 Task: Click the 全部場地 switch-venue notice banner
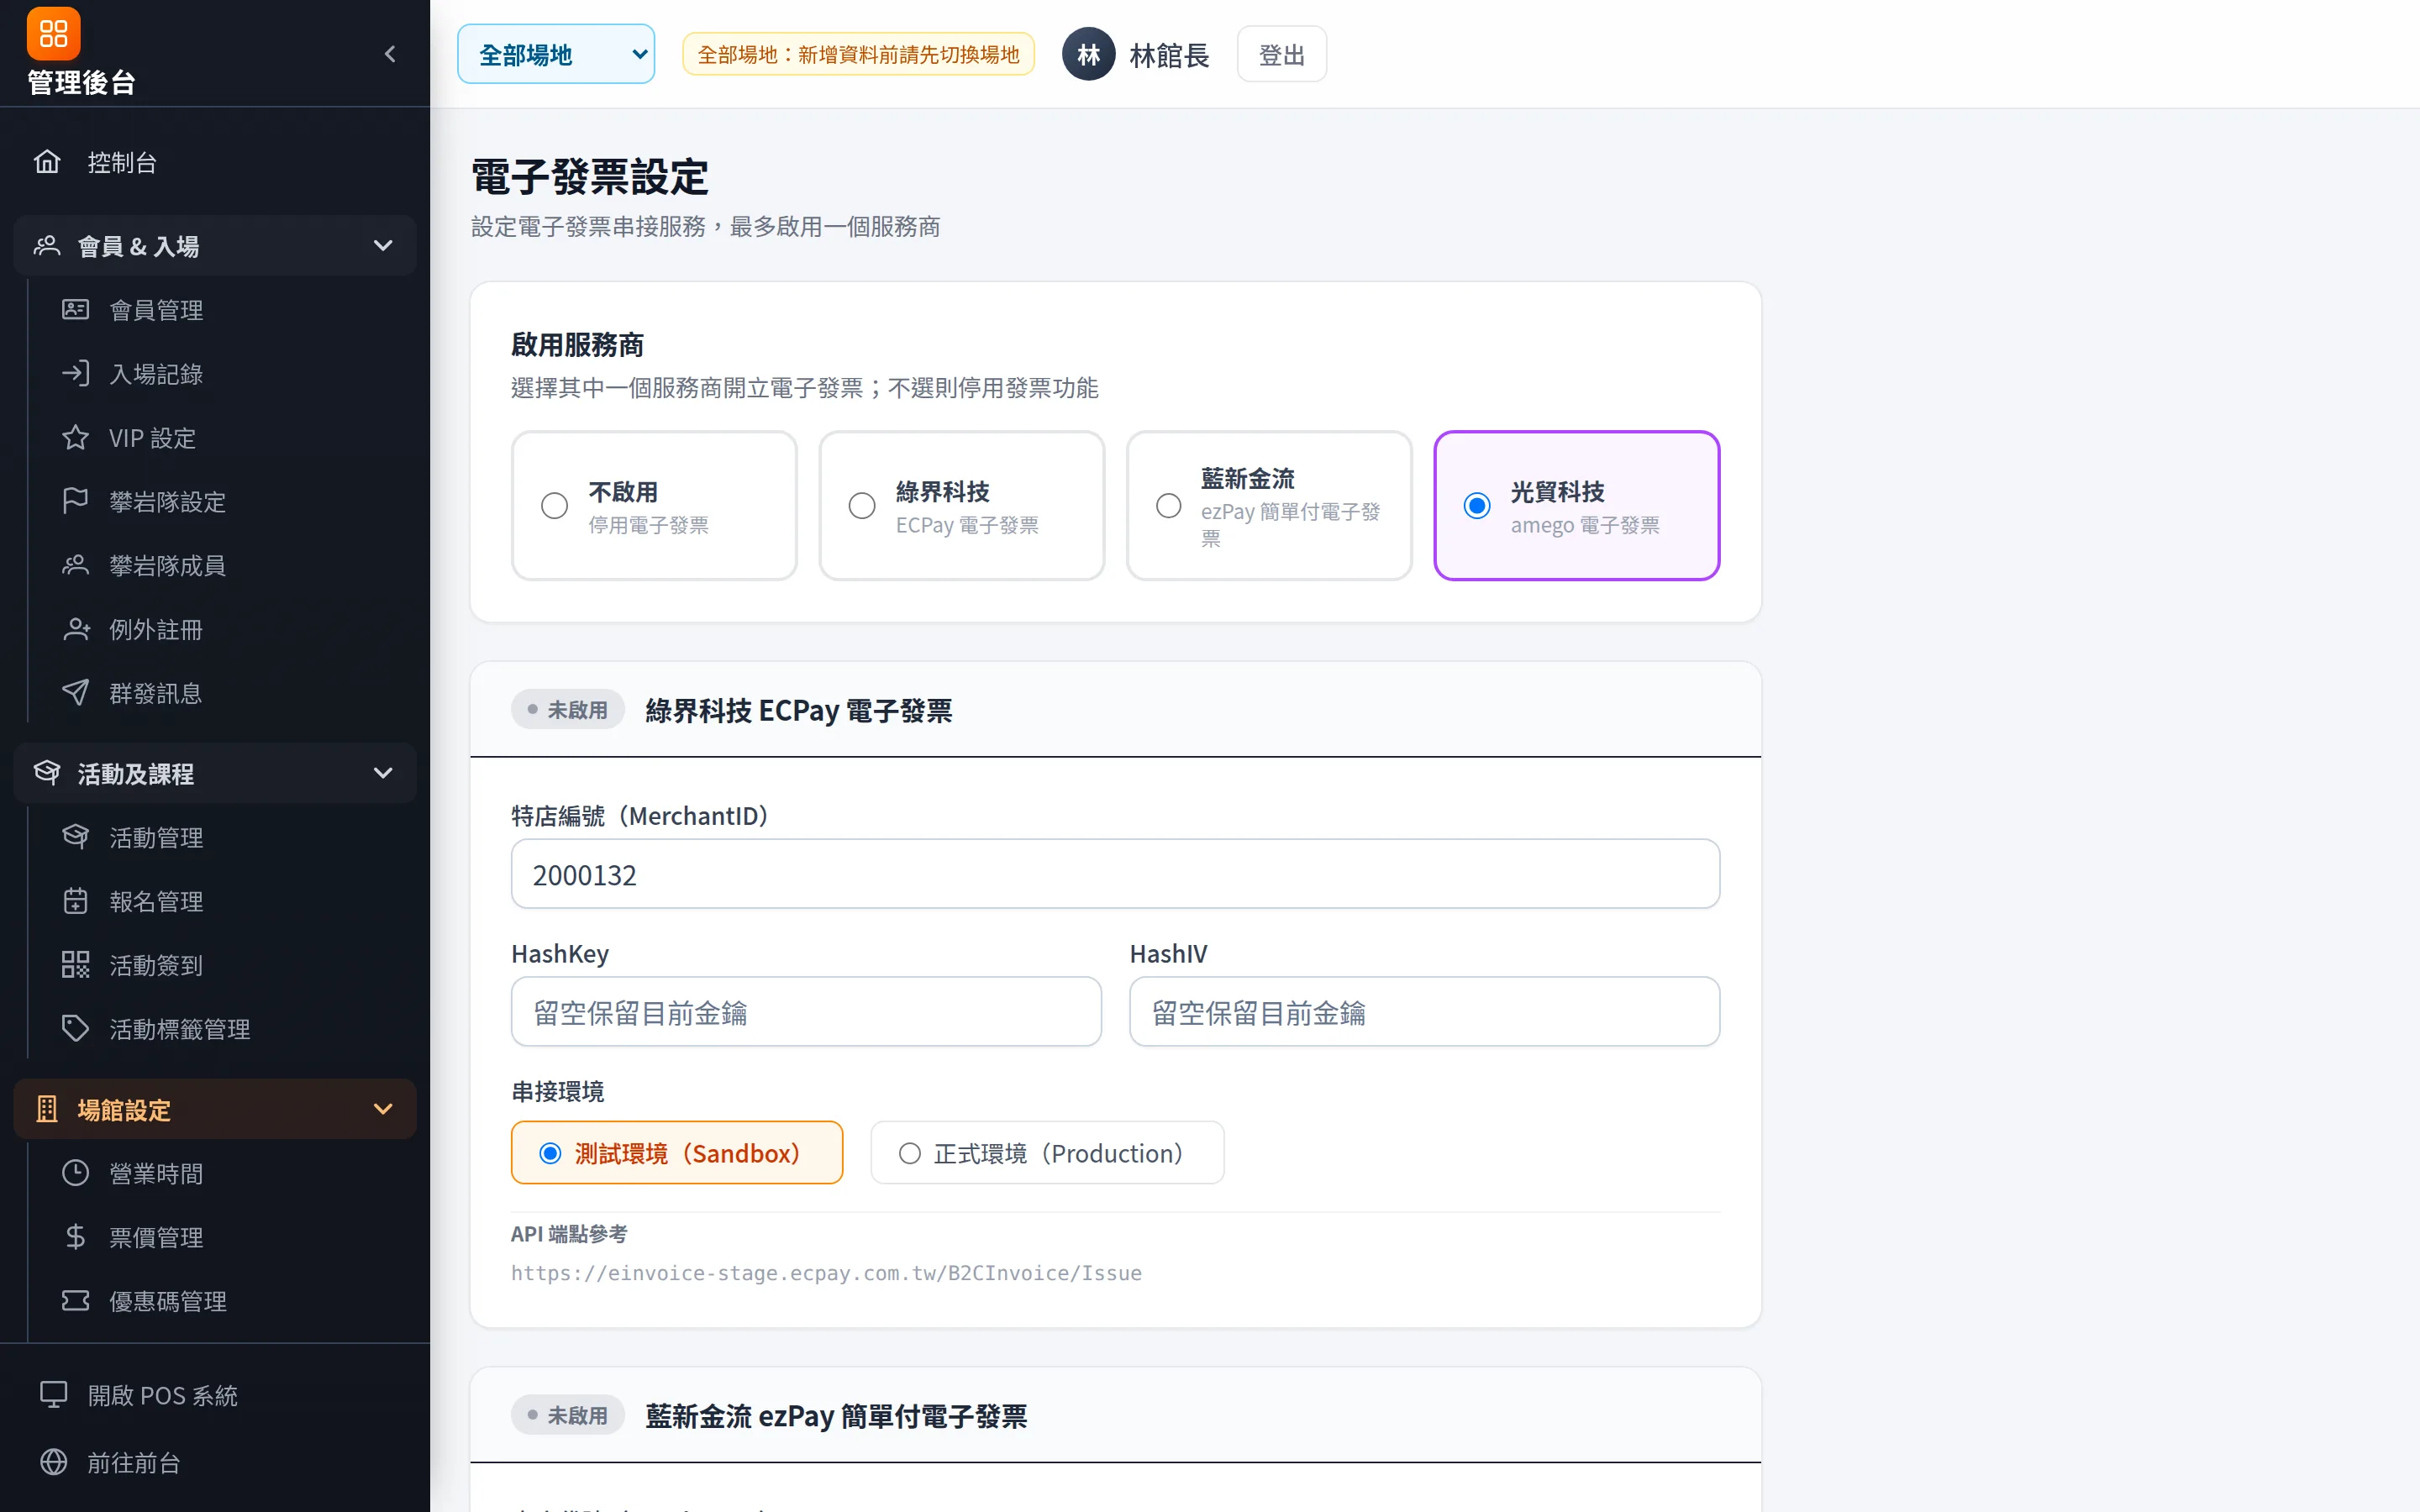click(x=858, y=54)
